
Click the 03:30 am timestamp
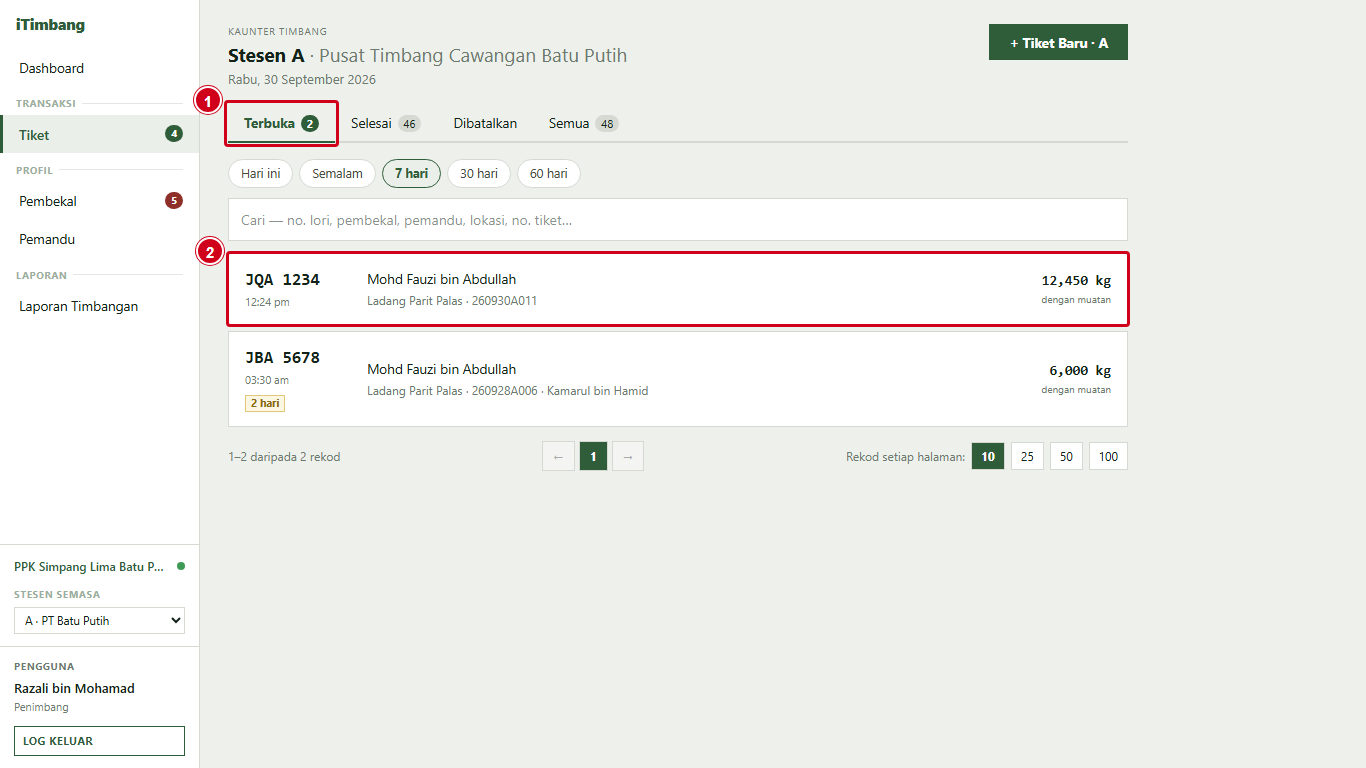[x=267, y=380]
